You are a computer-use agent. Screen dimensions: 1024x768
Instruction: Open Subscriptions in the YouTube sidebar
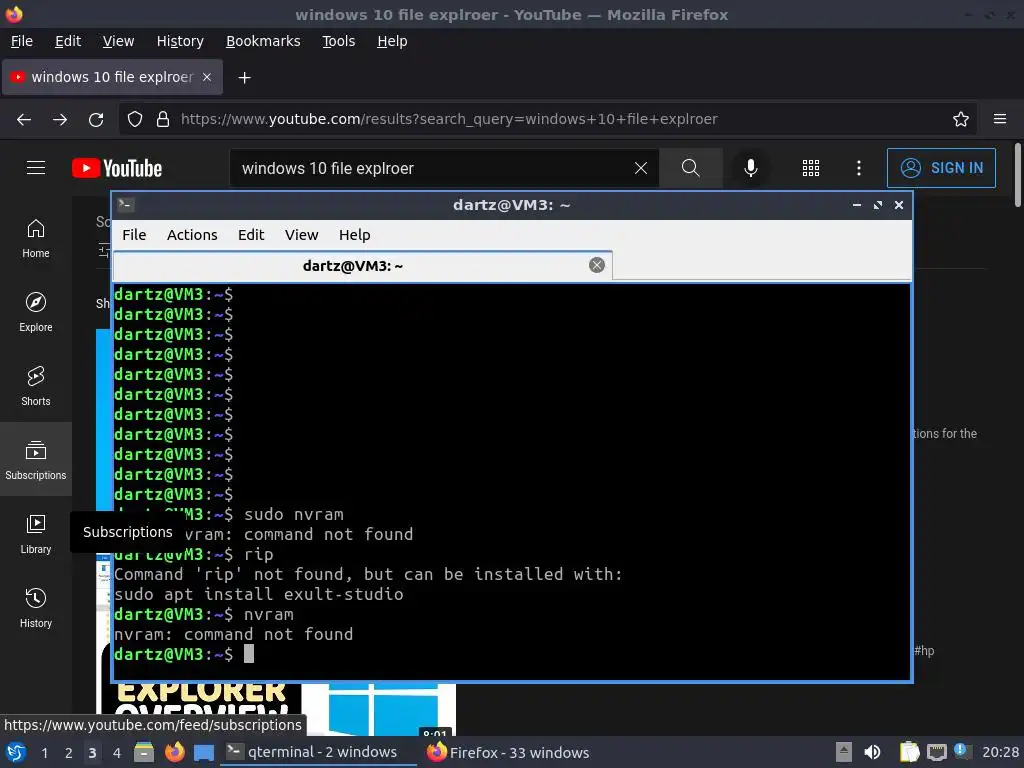pos(36,459)
